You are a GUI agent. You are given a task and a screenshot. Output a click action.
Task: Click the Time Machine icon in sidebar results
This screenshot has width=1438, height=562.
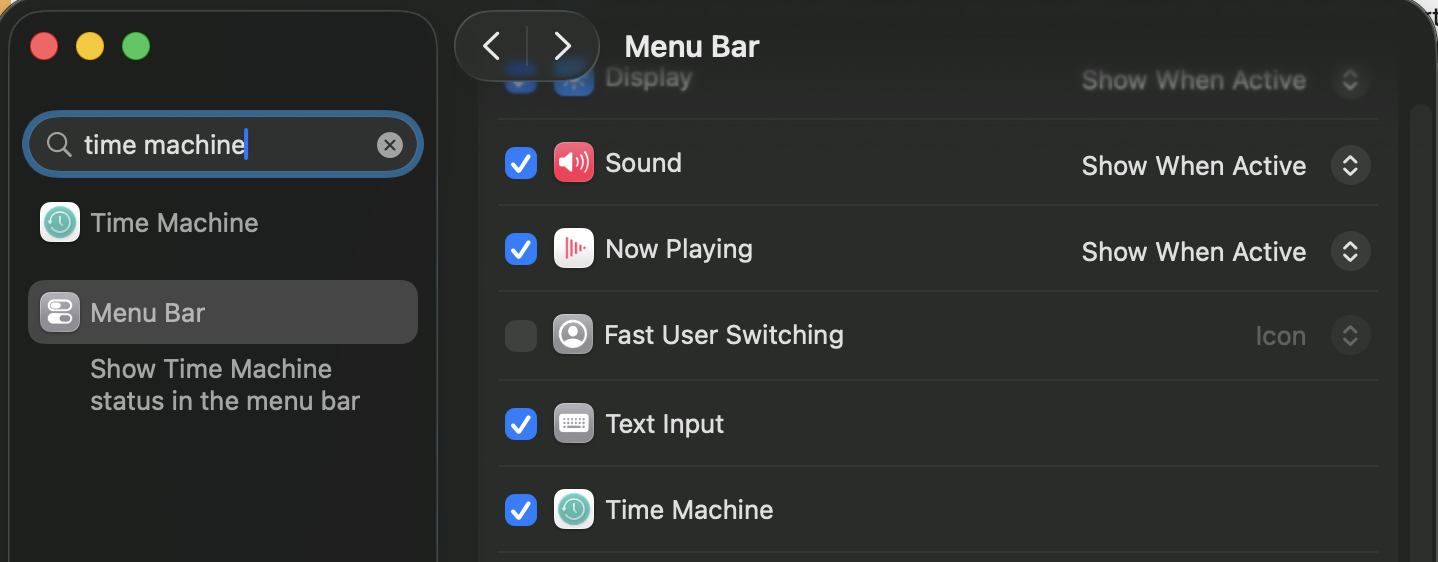point(60,222)
